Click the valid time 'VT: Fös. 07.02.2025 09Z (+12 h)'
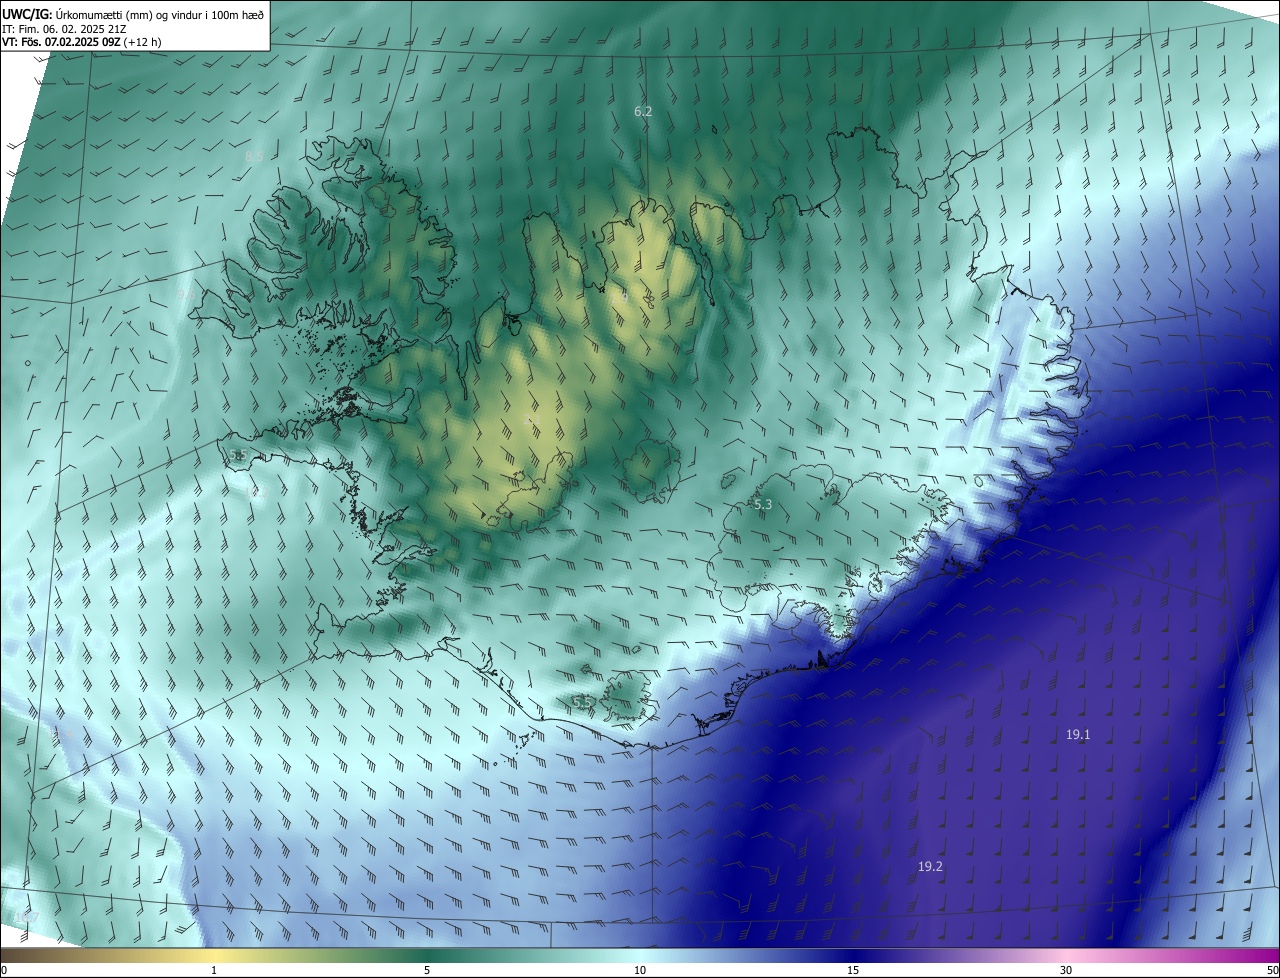This screenshot has height=978, width=1280. tap(82, 42)
